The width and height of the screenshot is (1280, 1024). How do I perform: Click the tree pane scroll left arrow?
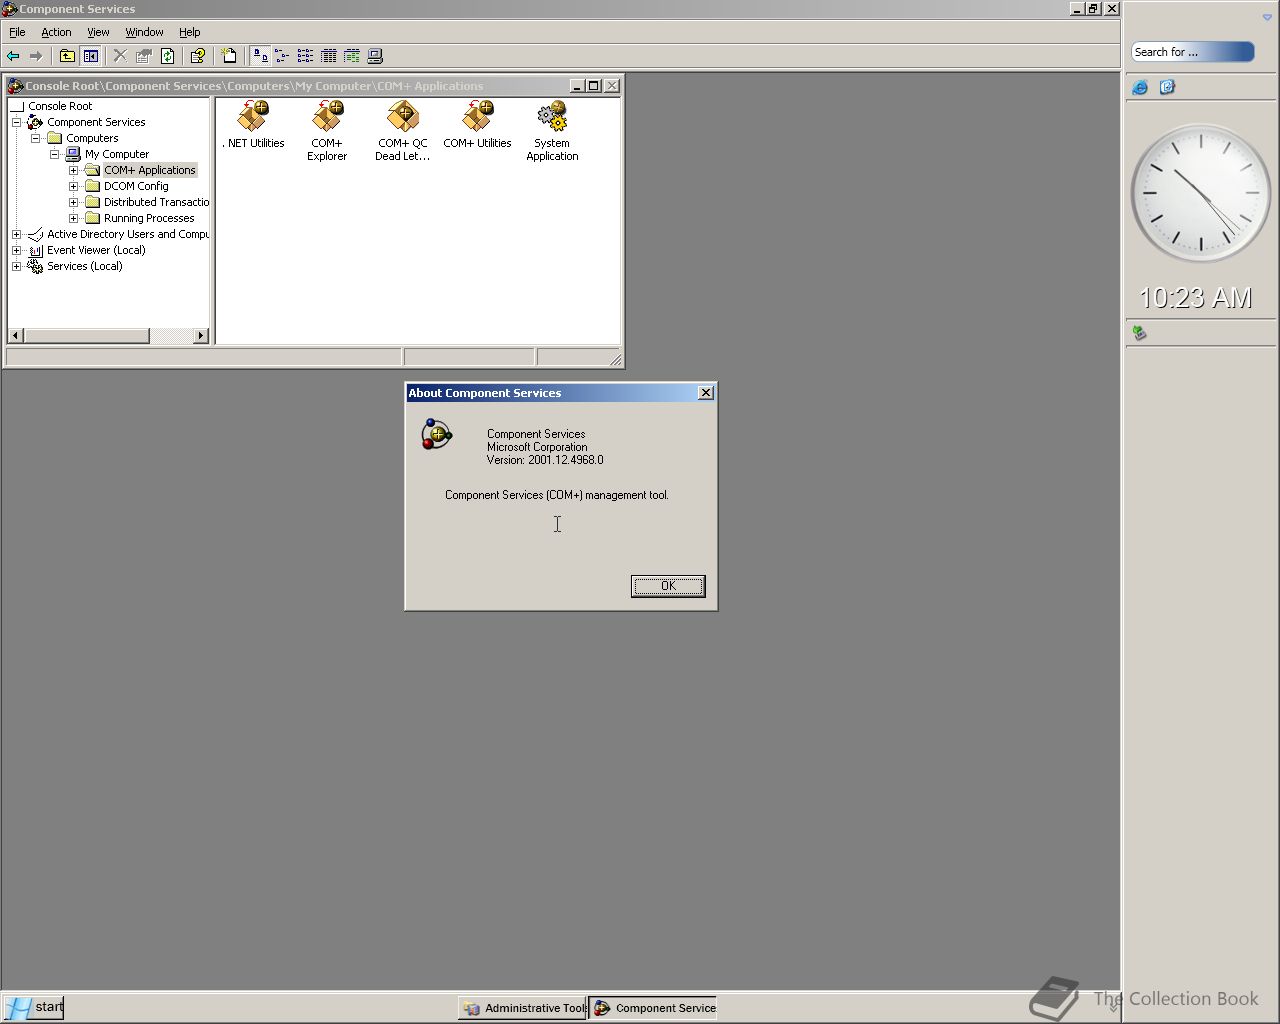coord(15,336)
